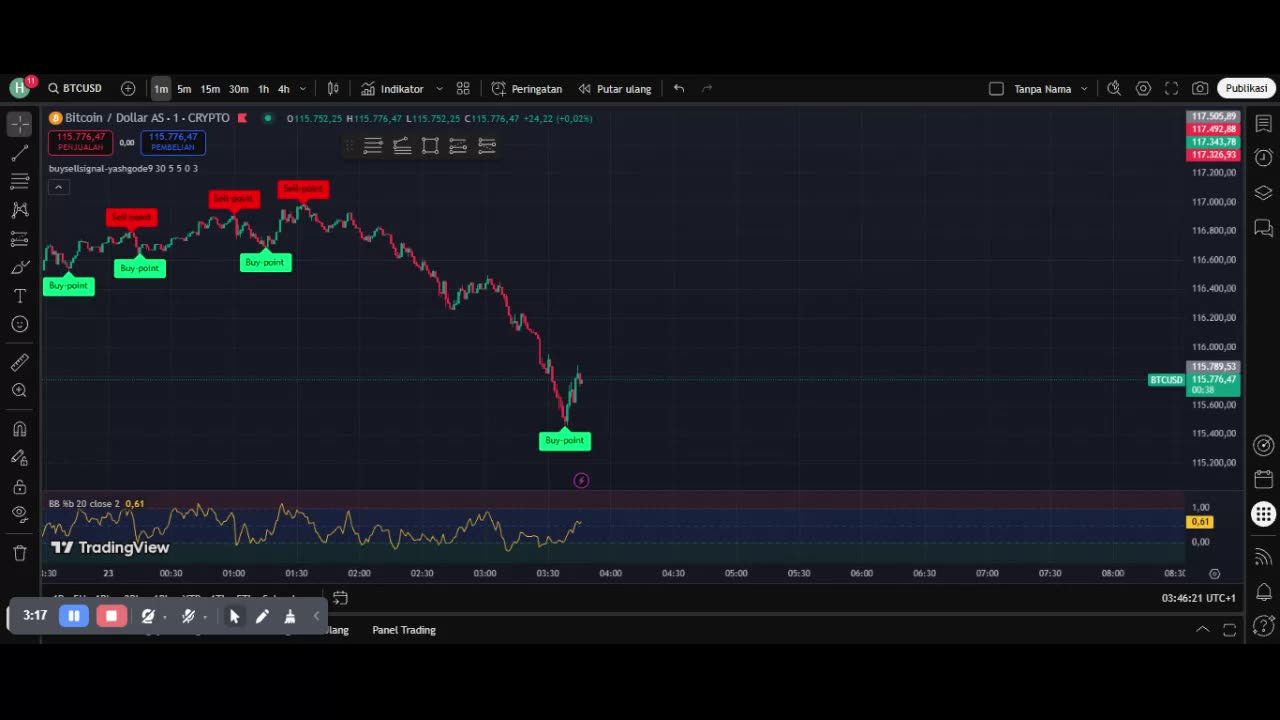
Task: Select the crosshair cursor tool
Action: 19,124
